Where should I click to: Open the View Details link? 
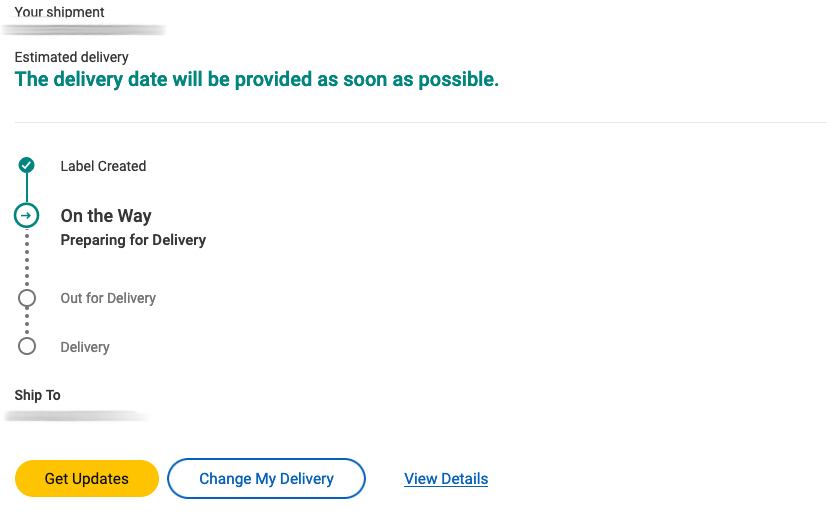coord(446,479)
